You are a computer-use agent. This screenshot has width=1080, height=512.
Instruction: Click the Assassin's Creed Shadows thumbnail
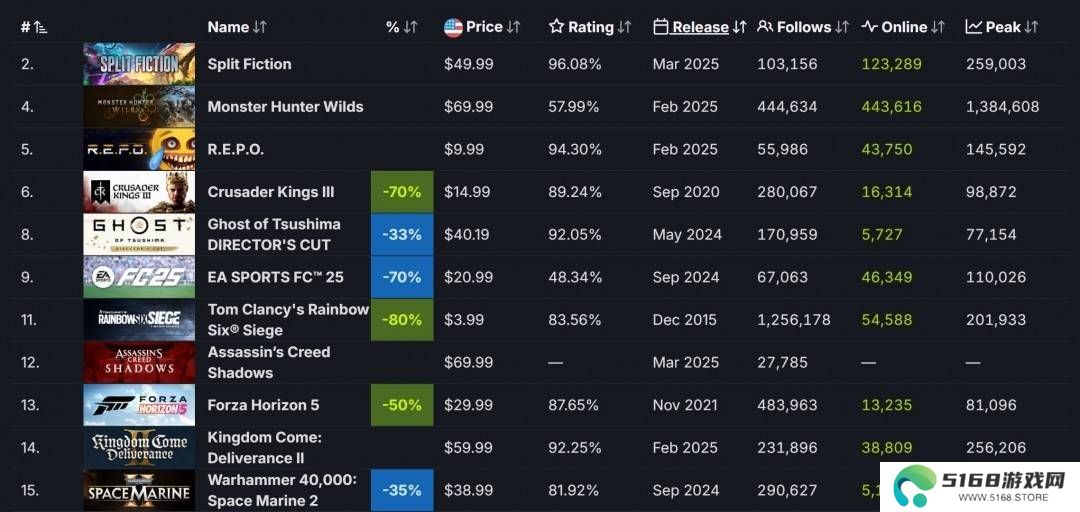point(139,362)
